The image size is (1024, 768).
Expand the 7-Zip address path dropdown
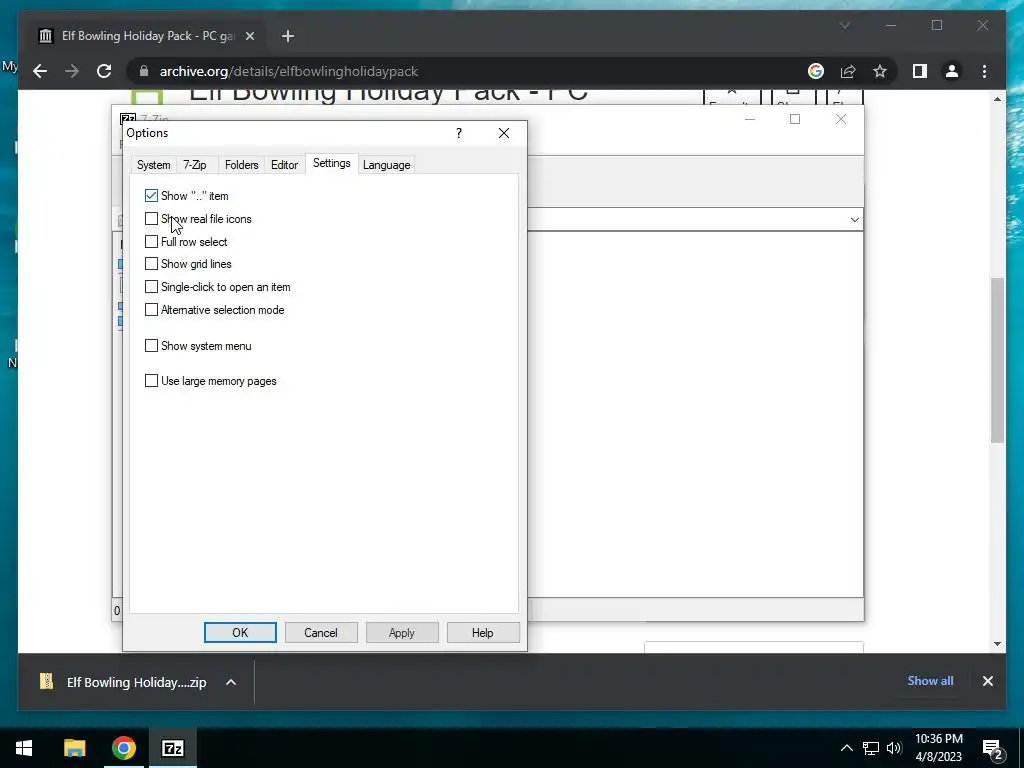854,219
